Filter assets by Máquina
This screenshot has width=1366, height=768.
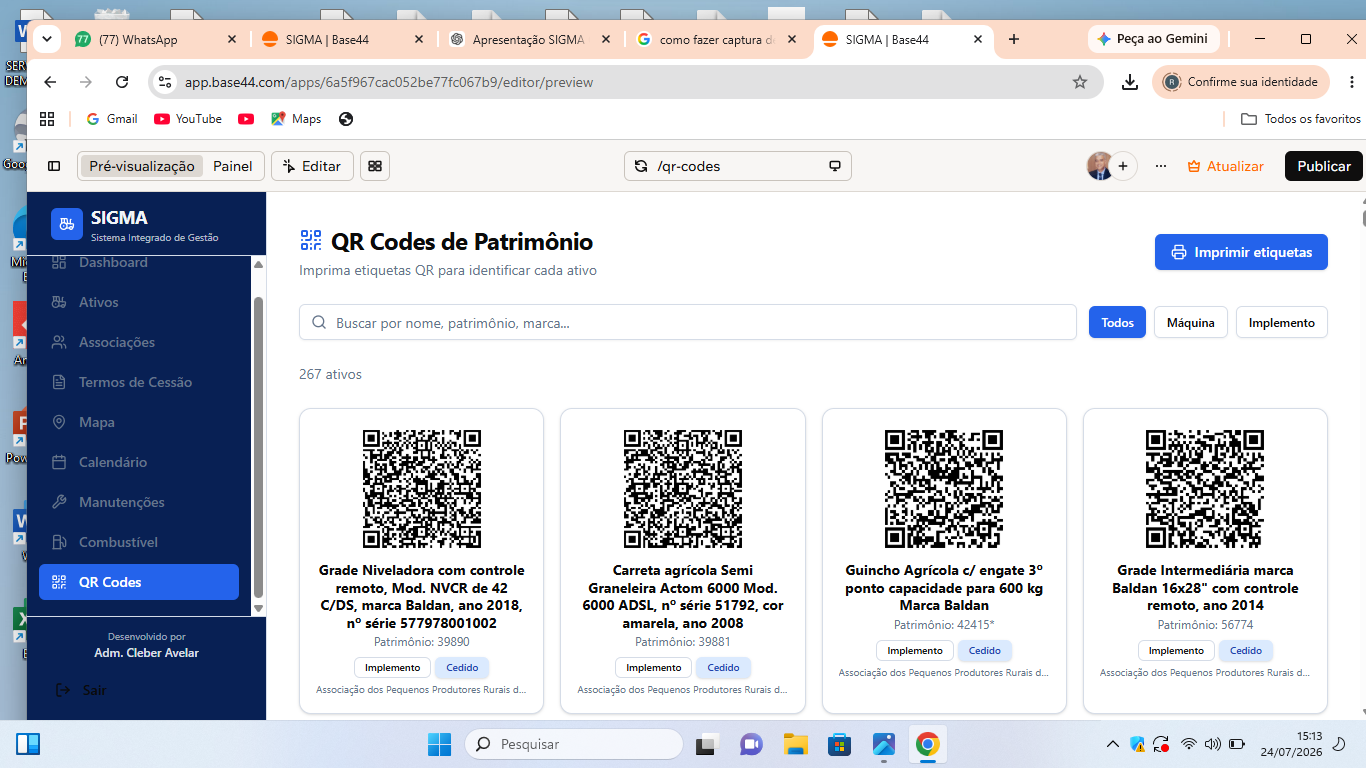point(1191,322)
